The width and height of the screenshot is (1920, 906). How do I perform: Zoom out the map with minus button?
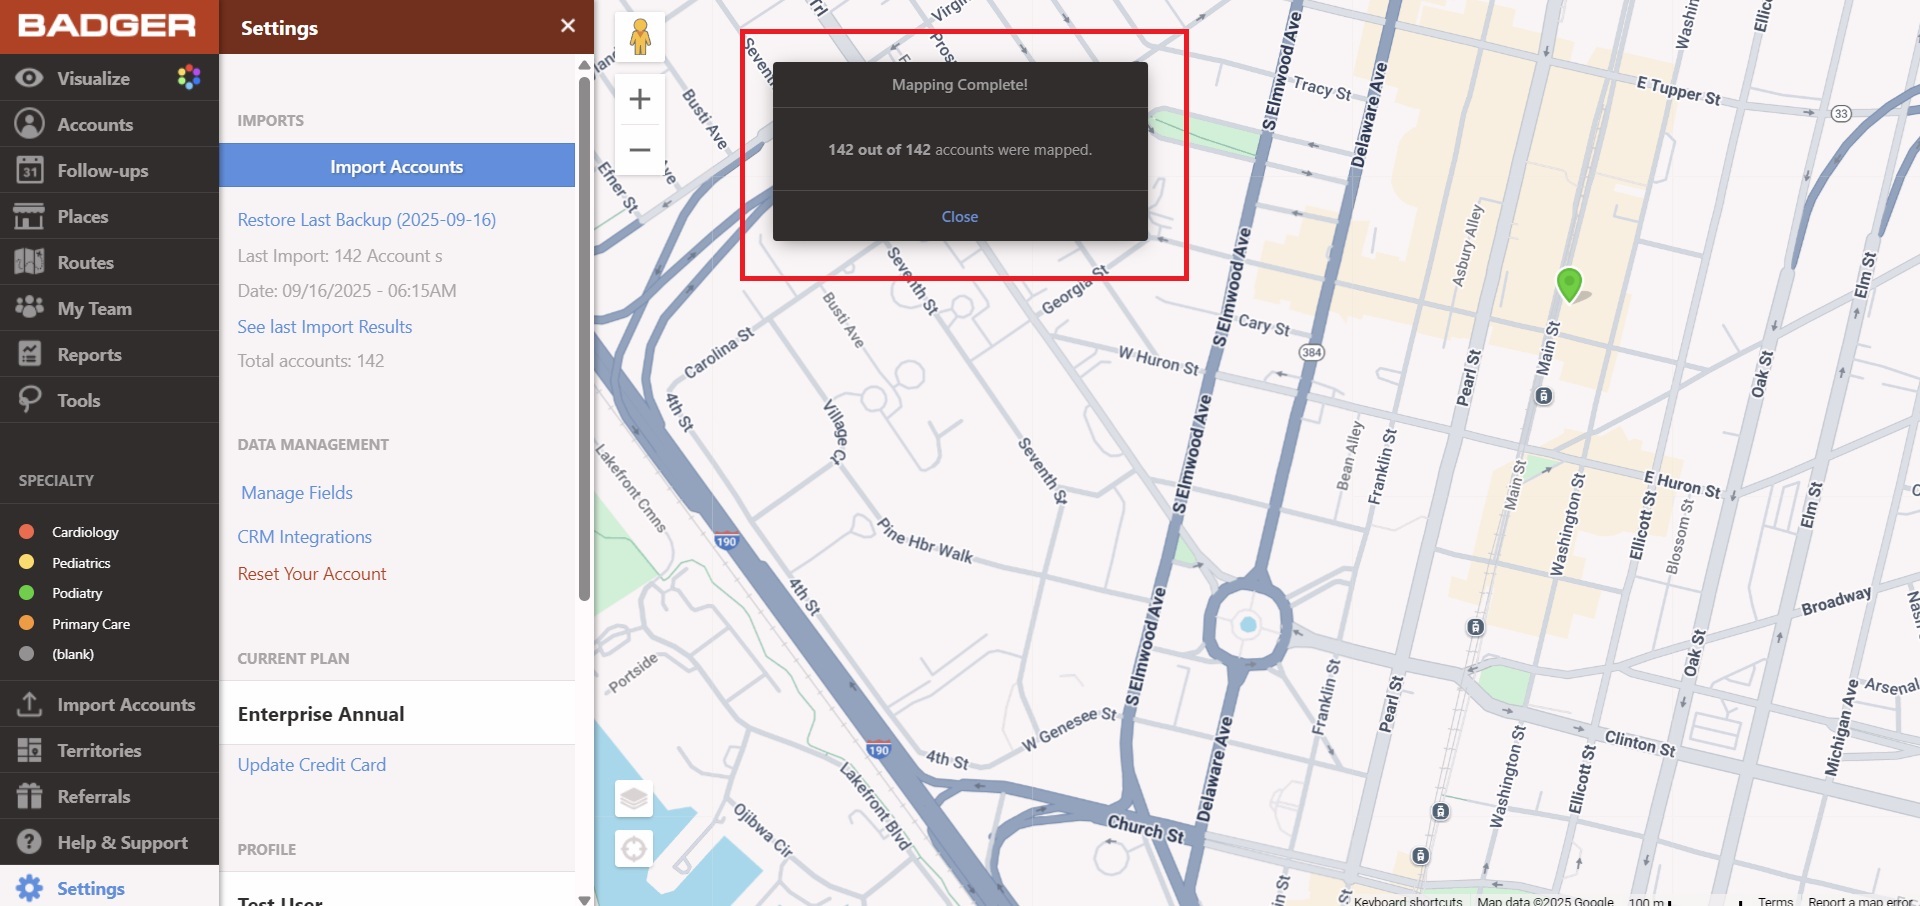[640, 150]
